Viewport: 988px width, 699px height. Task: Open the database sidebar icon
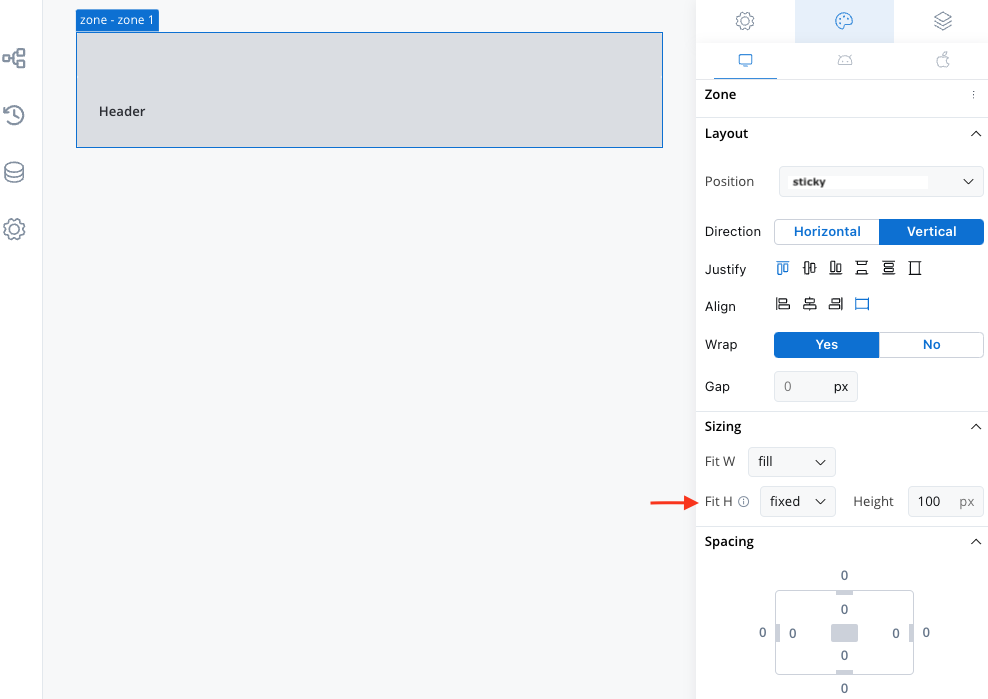click(x=14, y=172)
